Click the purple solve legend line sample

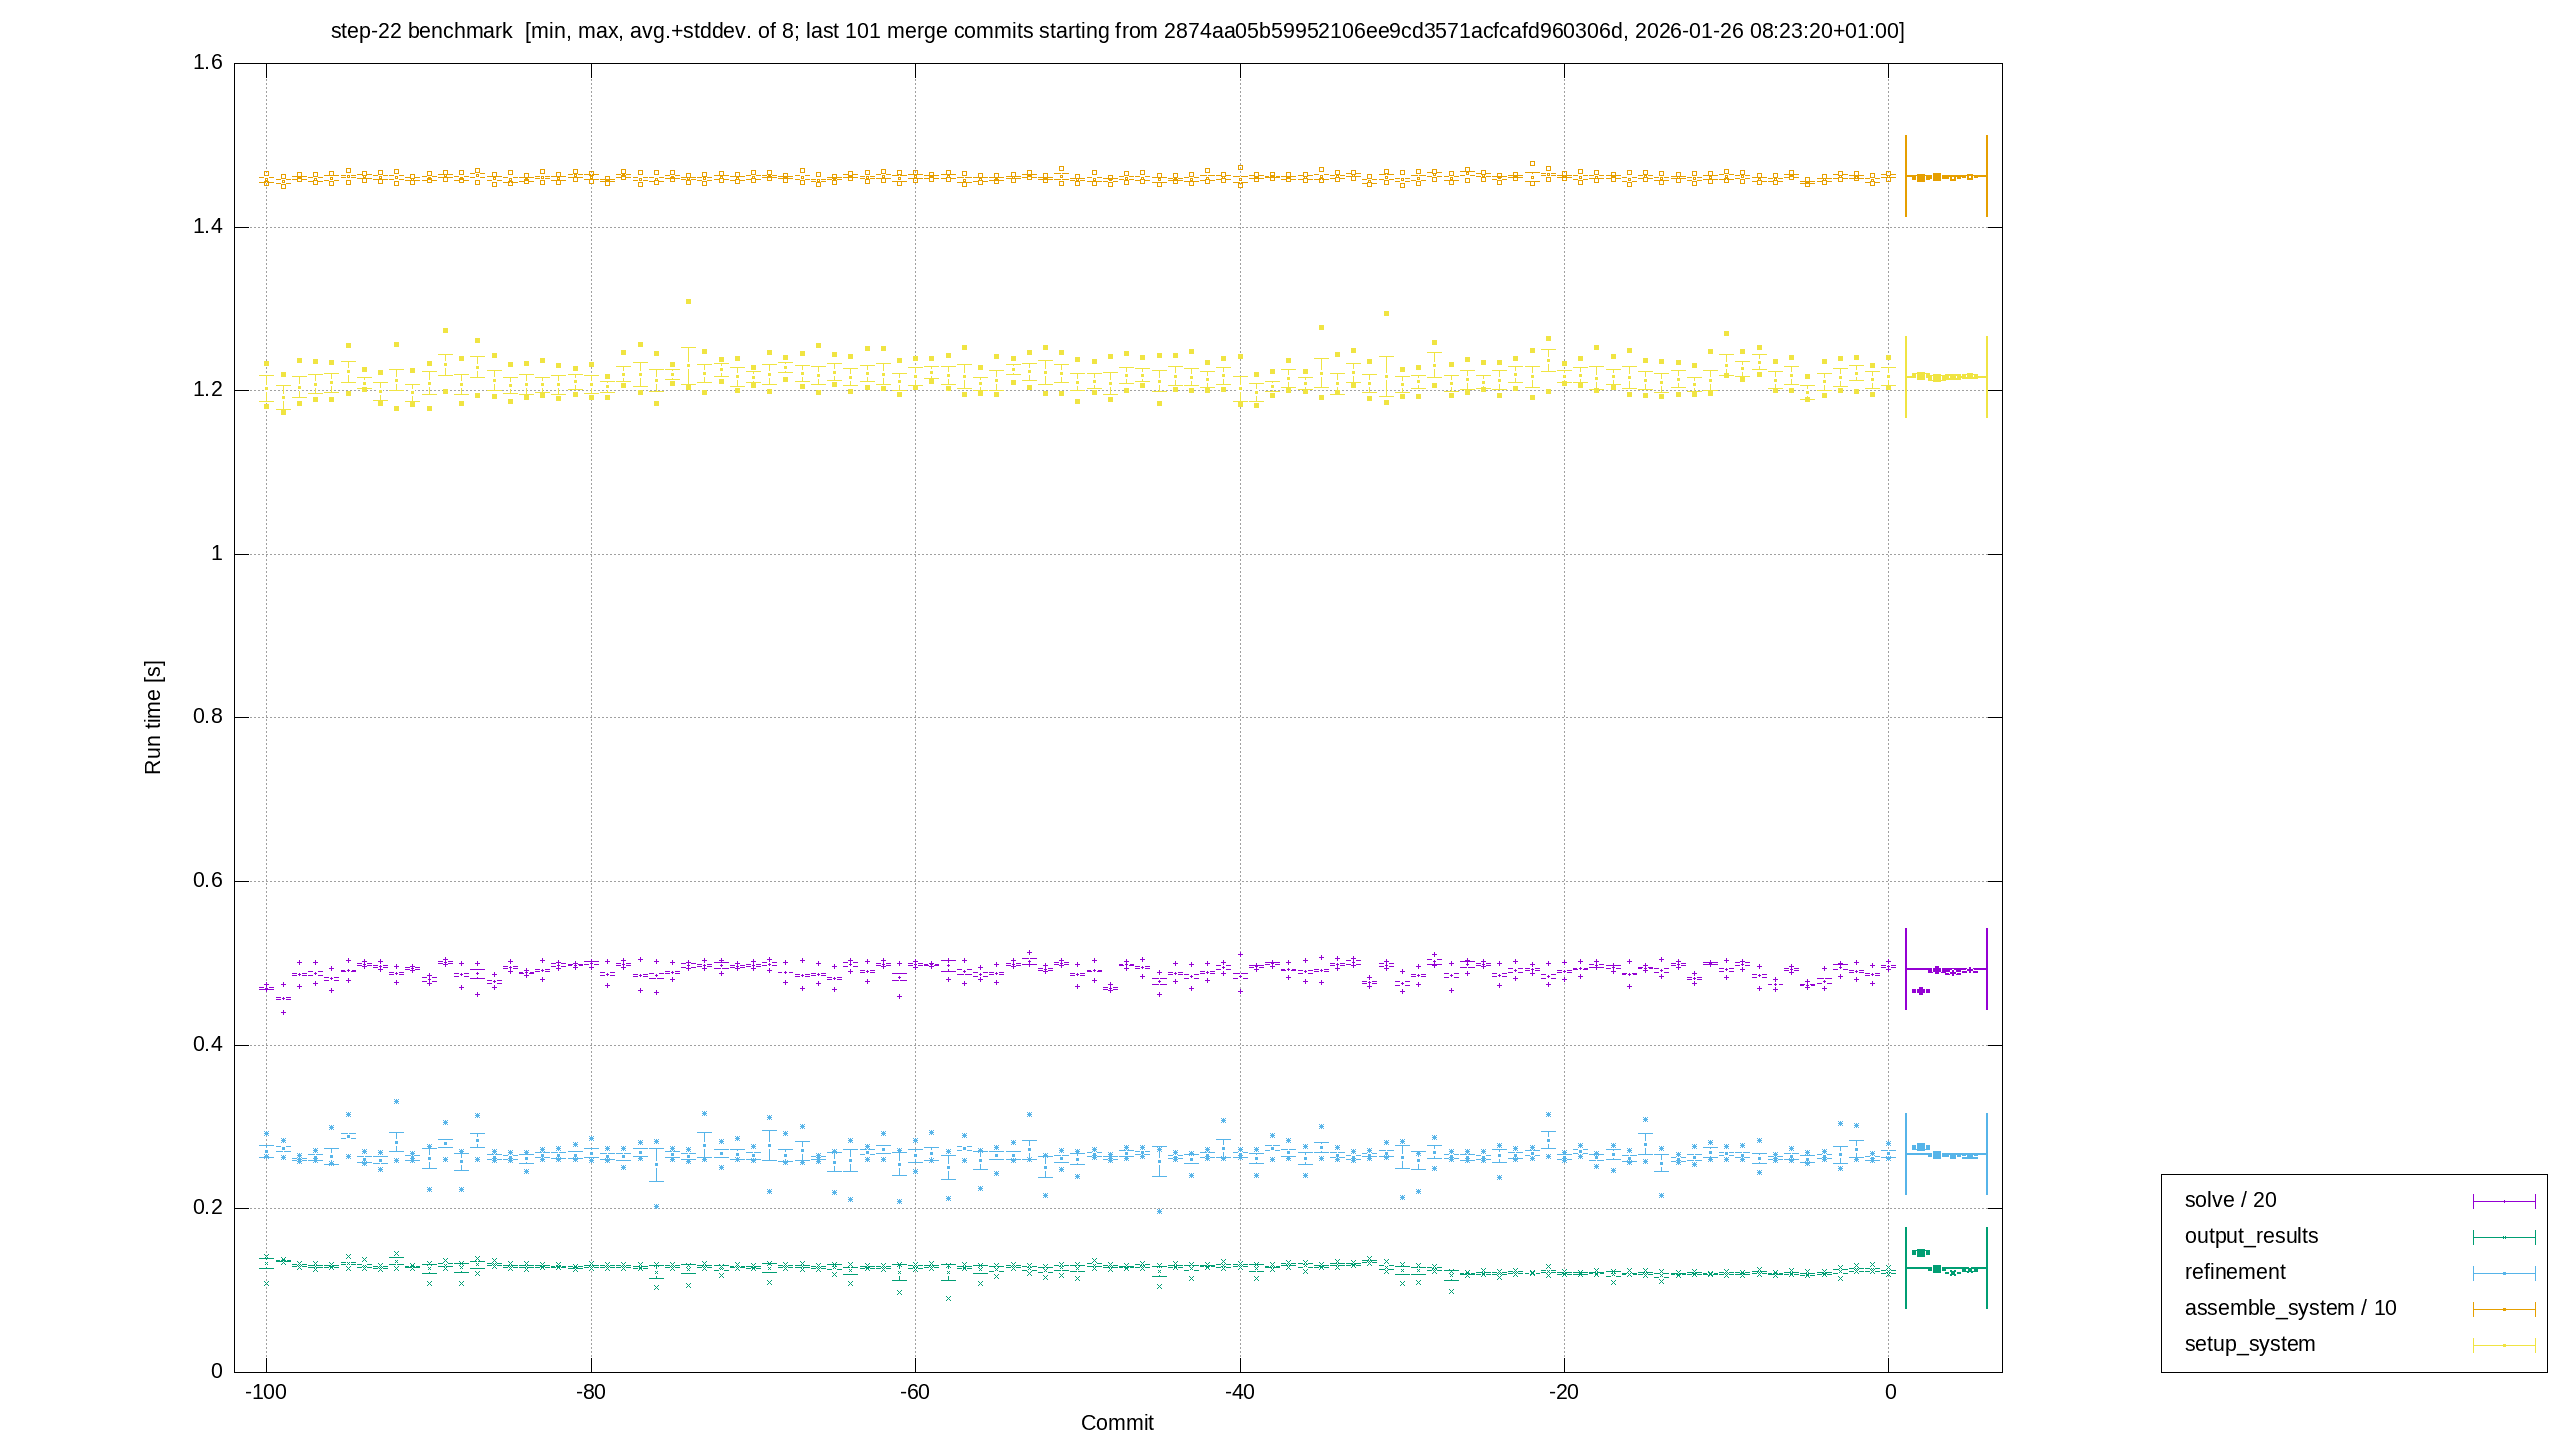[x=2504, y=1201]
